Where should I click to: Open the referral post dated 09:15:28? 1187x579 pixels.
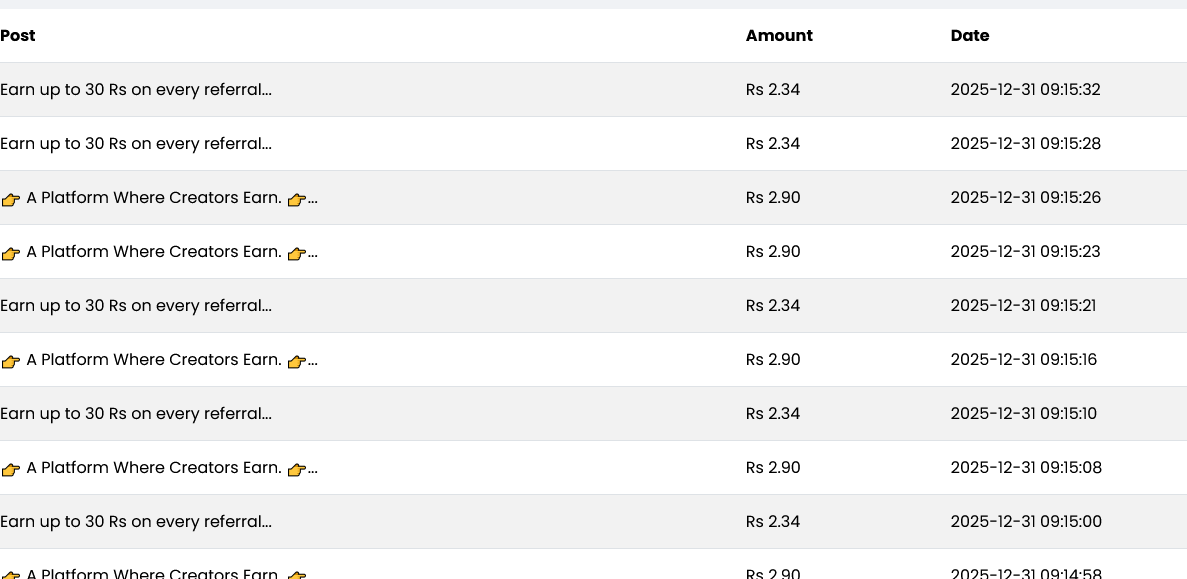pyautogui.click(x=136, y=144)
